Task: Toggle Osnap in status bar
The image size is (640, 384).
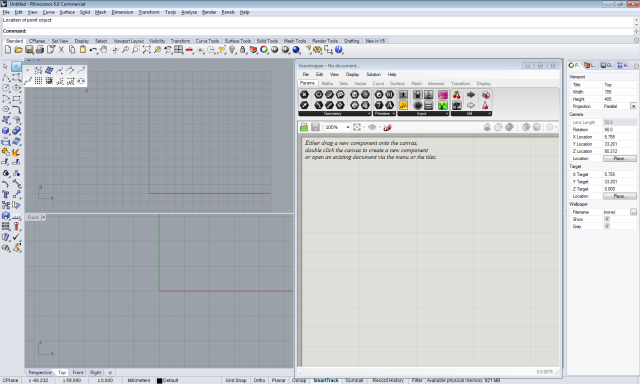Action: coord(299,380)
